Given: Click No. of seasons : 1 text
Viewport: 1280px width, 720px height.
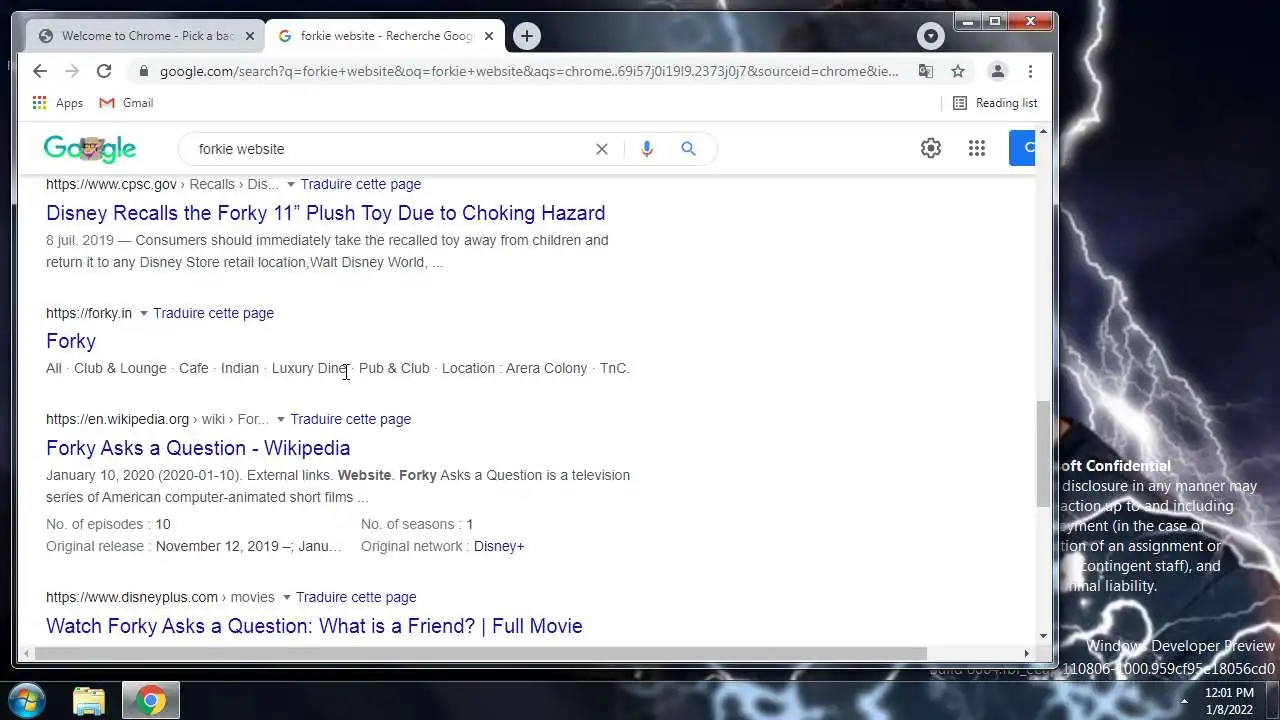Looking at the screenshot, I should [x=417, y=524].
